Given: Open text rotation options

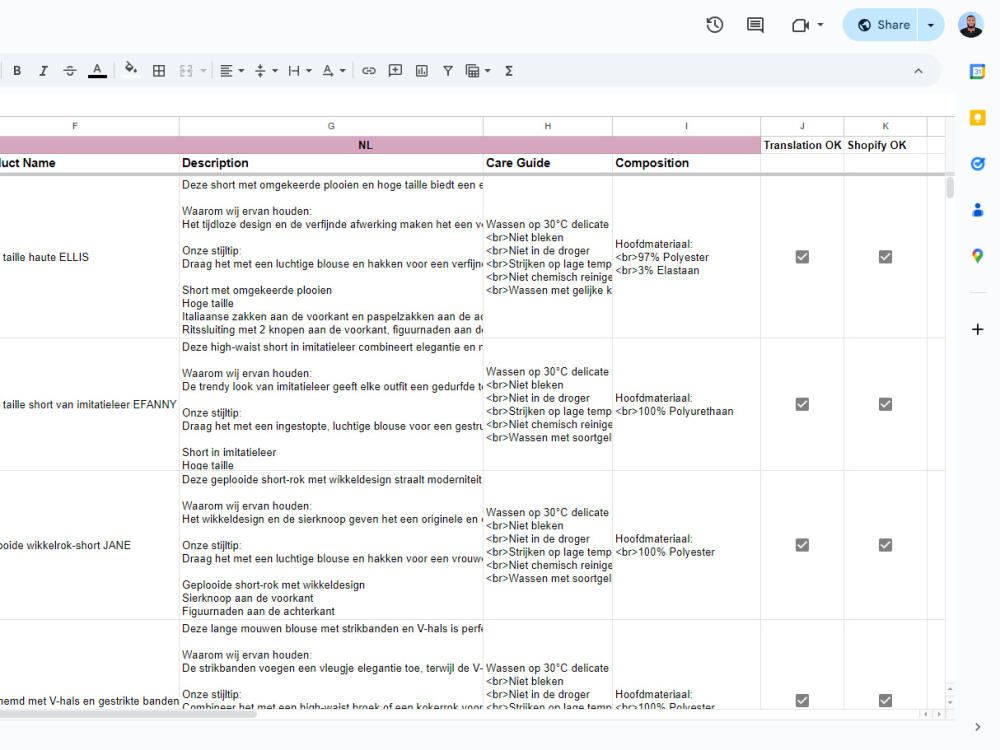Looking at the screenshot, I should 334,71.
